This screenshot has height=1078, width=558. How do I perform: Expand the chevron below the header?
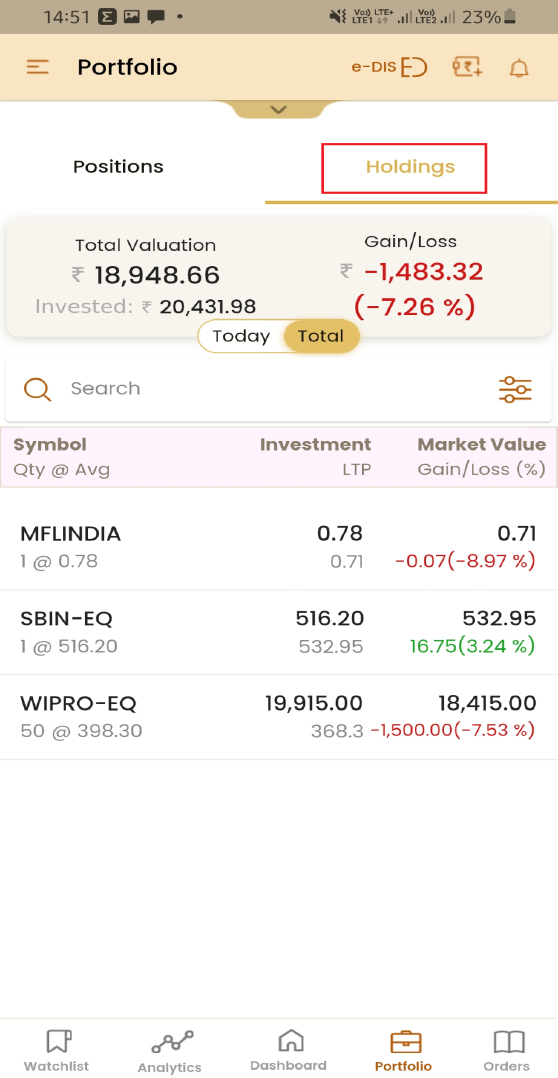[x=278, y=109]
